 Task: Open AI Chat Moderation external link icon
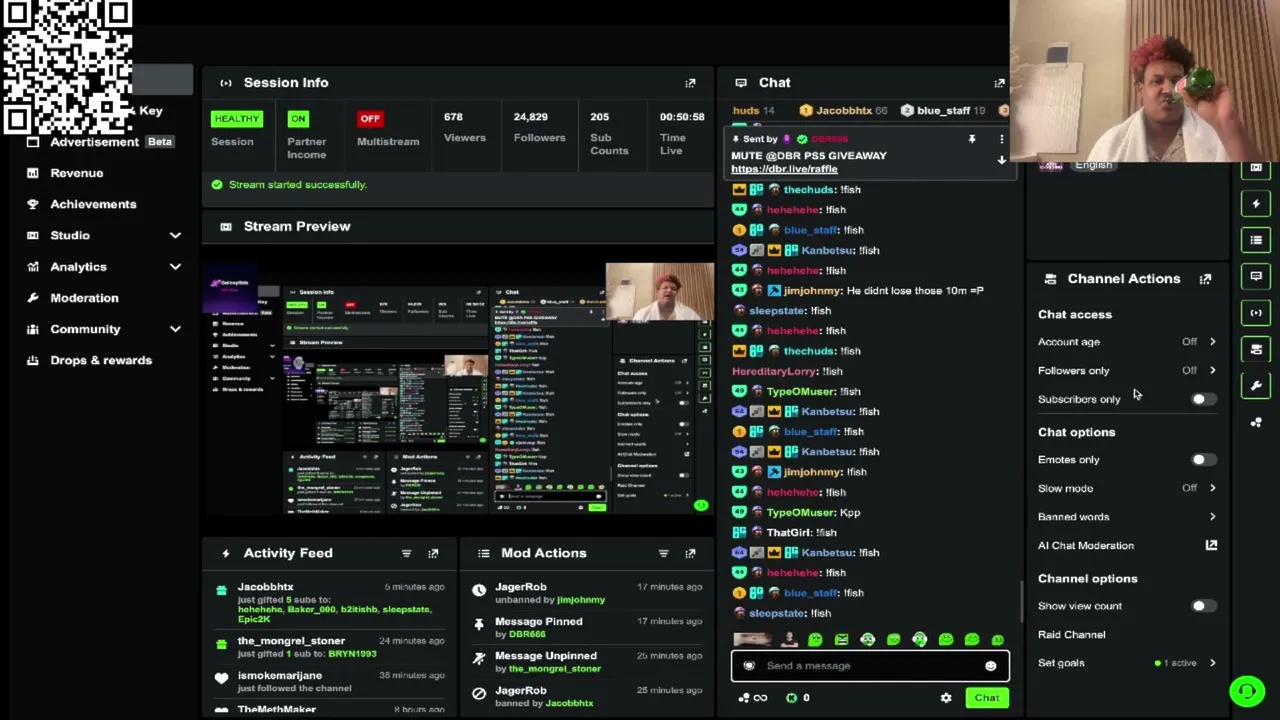(x=1211, y=545)
